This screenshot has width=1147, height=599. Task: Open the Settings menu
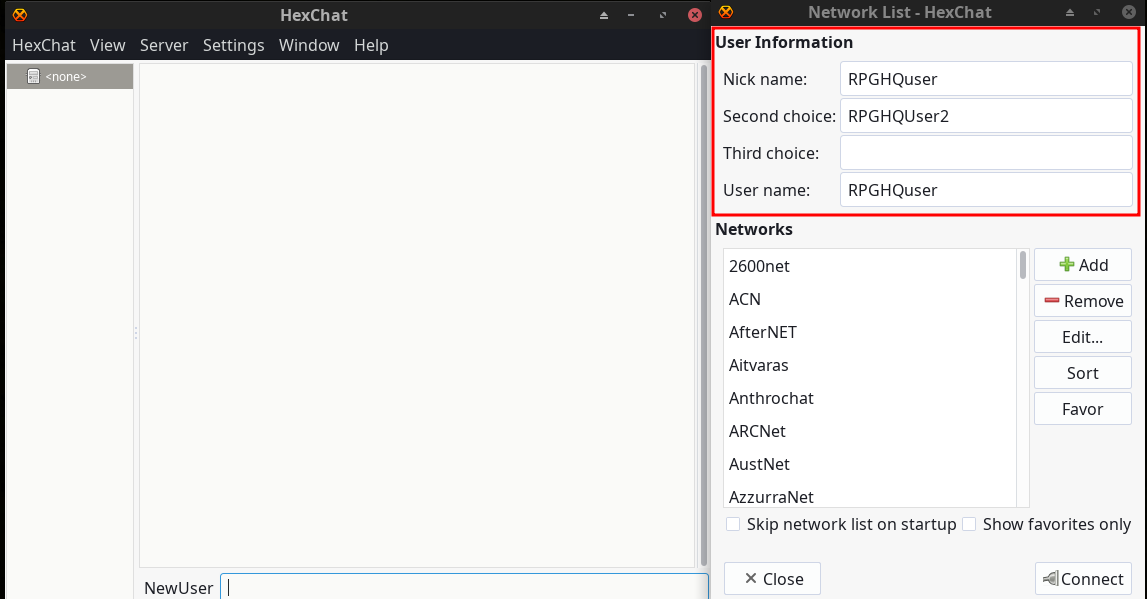point(233,45)
